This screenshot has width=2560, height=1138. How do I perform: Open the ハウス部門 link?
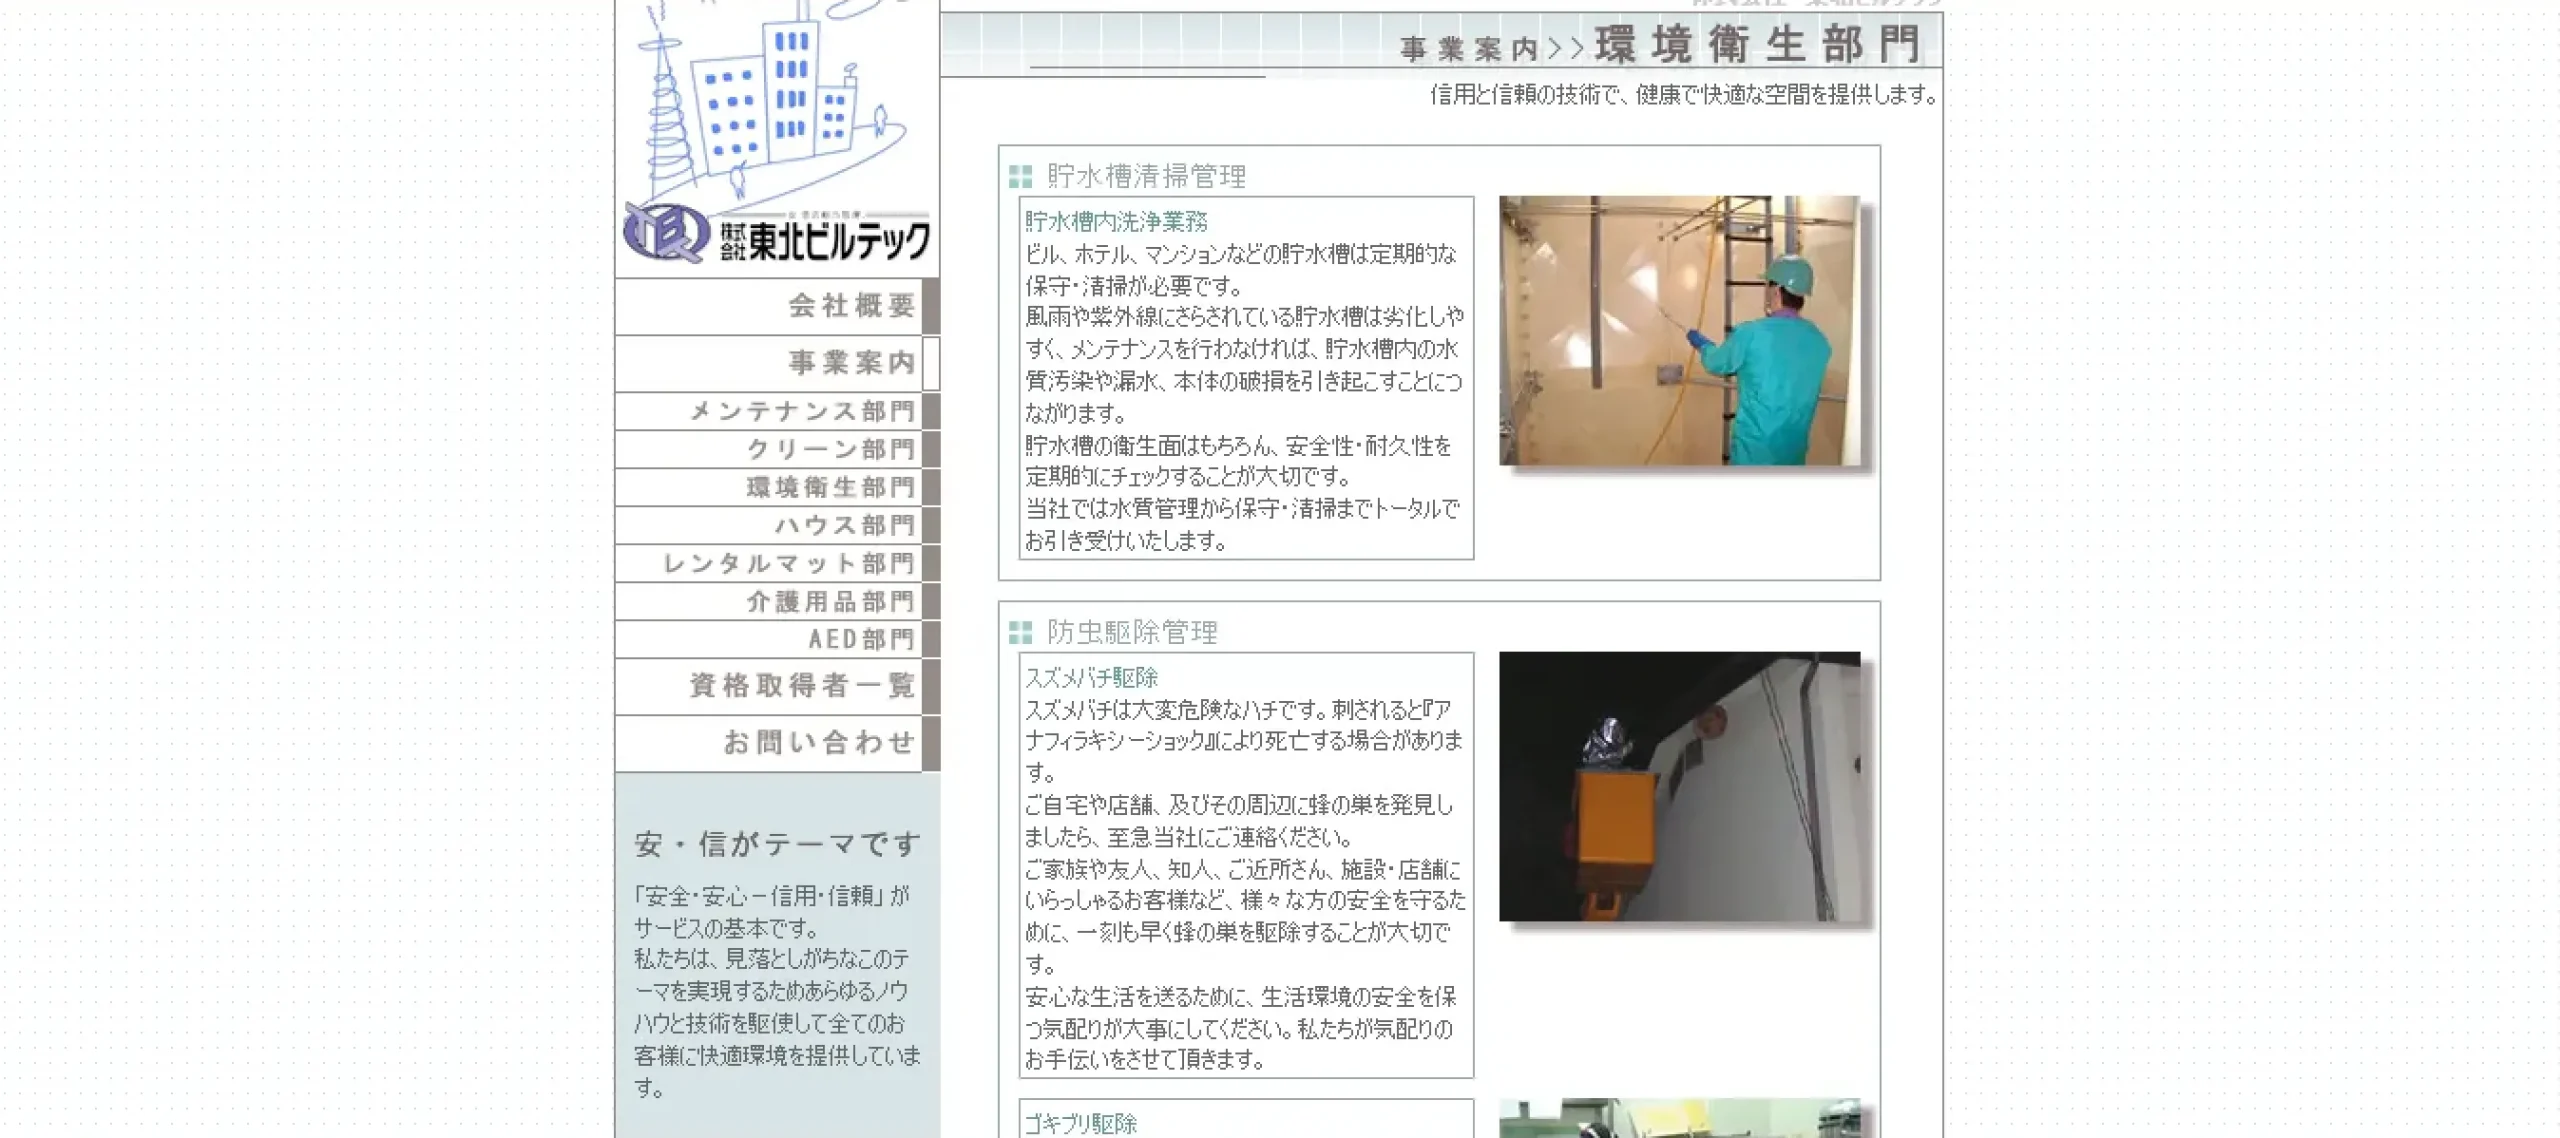(777, 525)
